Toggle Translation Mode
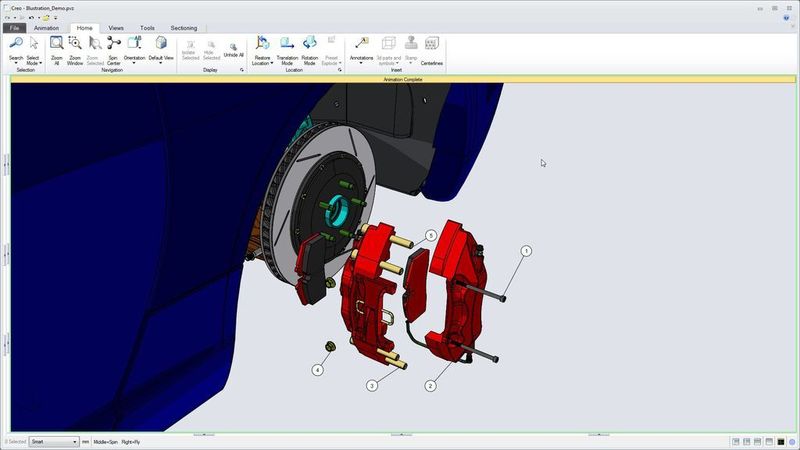The width and height of the screenshot is (800, 450). pyautogui.click(x=287, y=44)
